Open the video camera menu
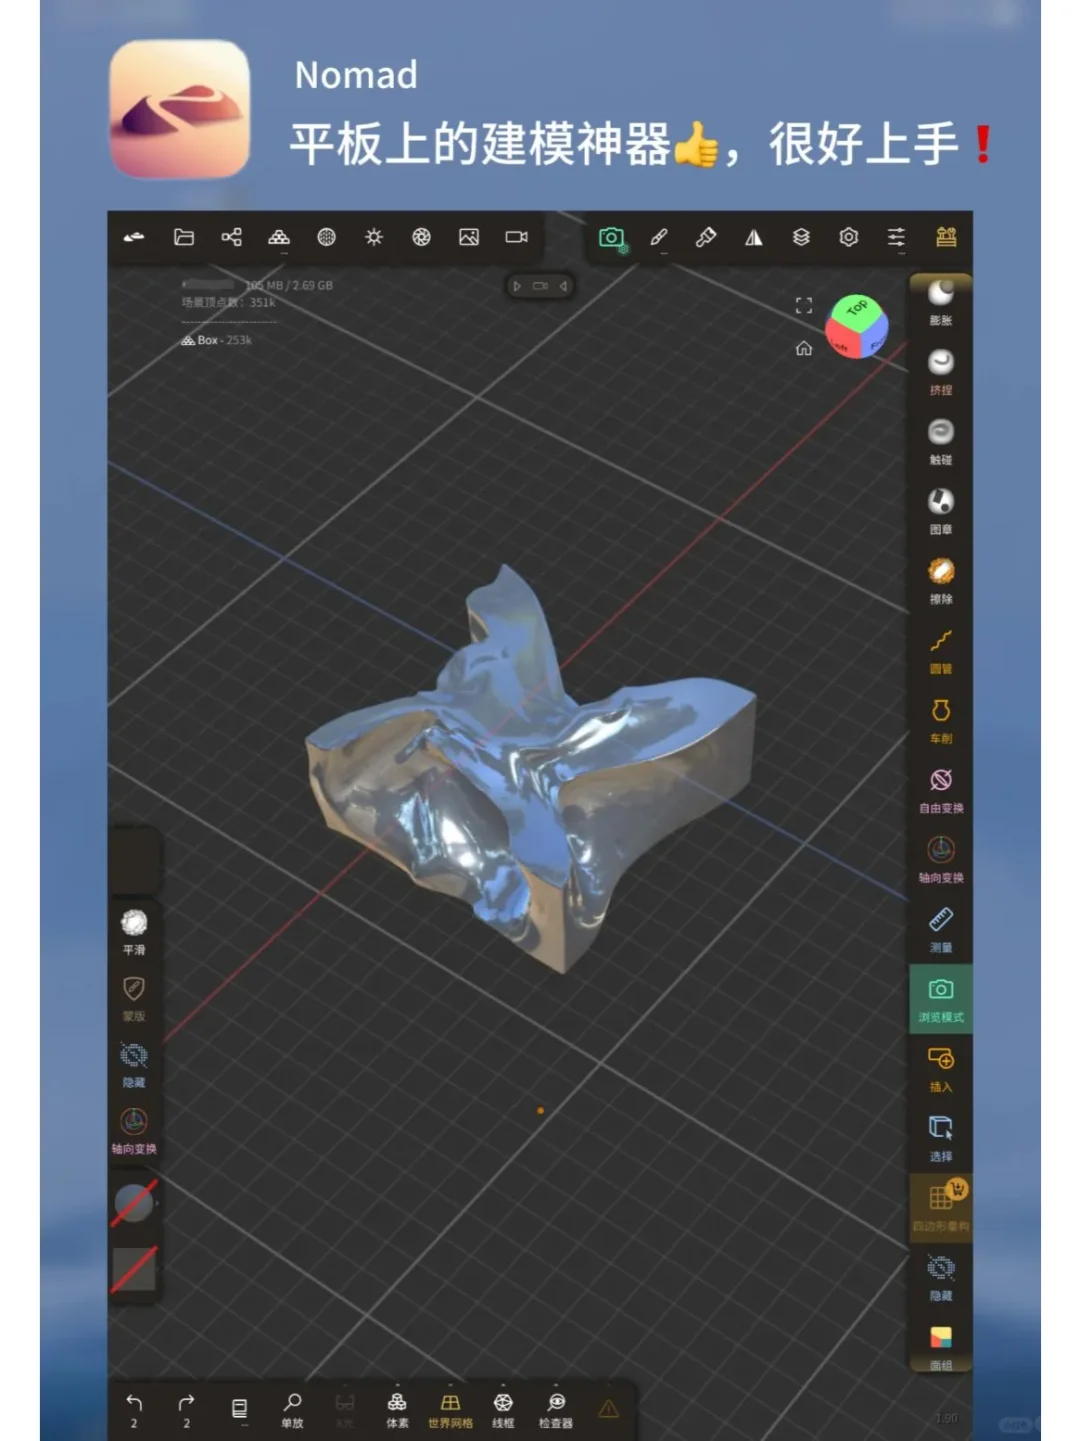Viewport: 1080px width, 1441px height. point(516,237)
